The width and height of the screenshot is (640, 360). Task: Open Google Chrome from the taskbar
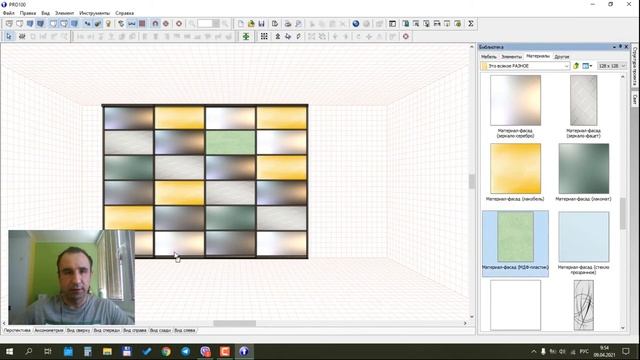tap(166, 351)
